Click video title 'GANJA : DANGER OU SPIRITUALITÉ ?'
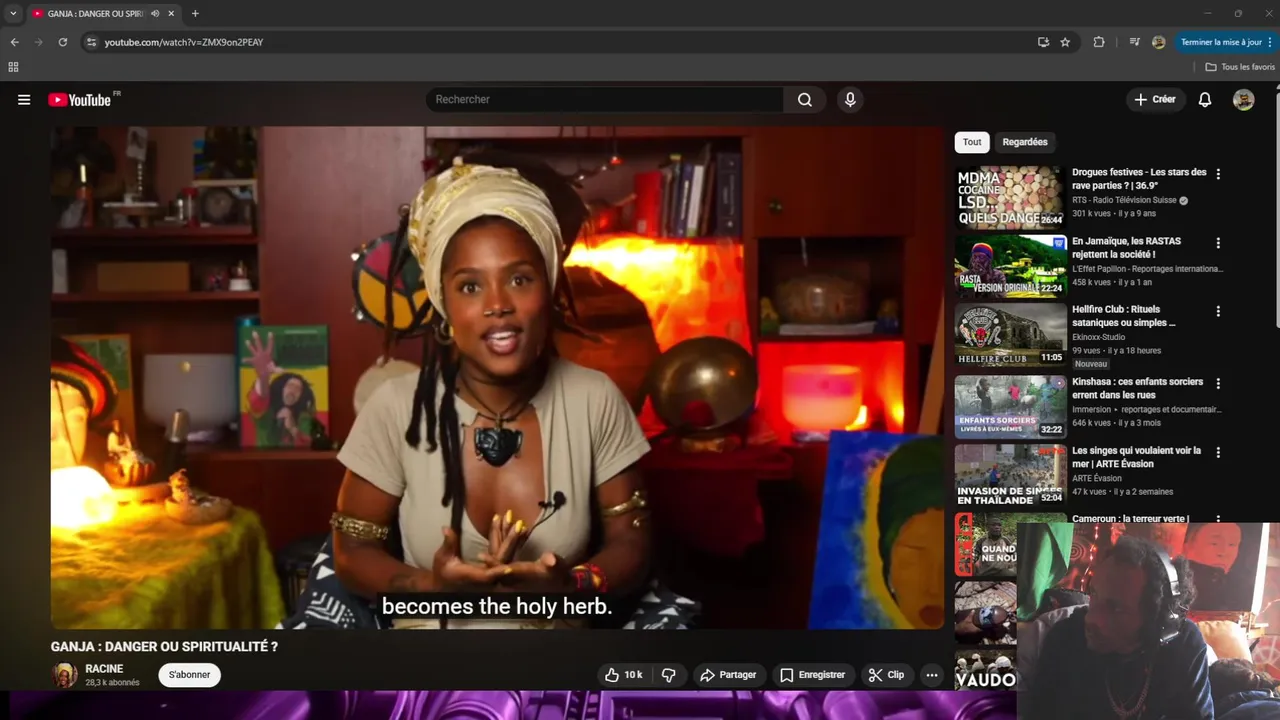The height and width of the screenshot is (720, 1280). tap(164, 647)
